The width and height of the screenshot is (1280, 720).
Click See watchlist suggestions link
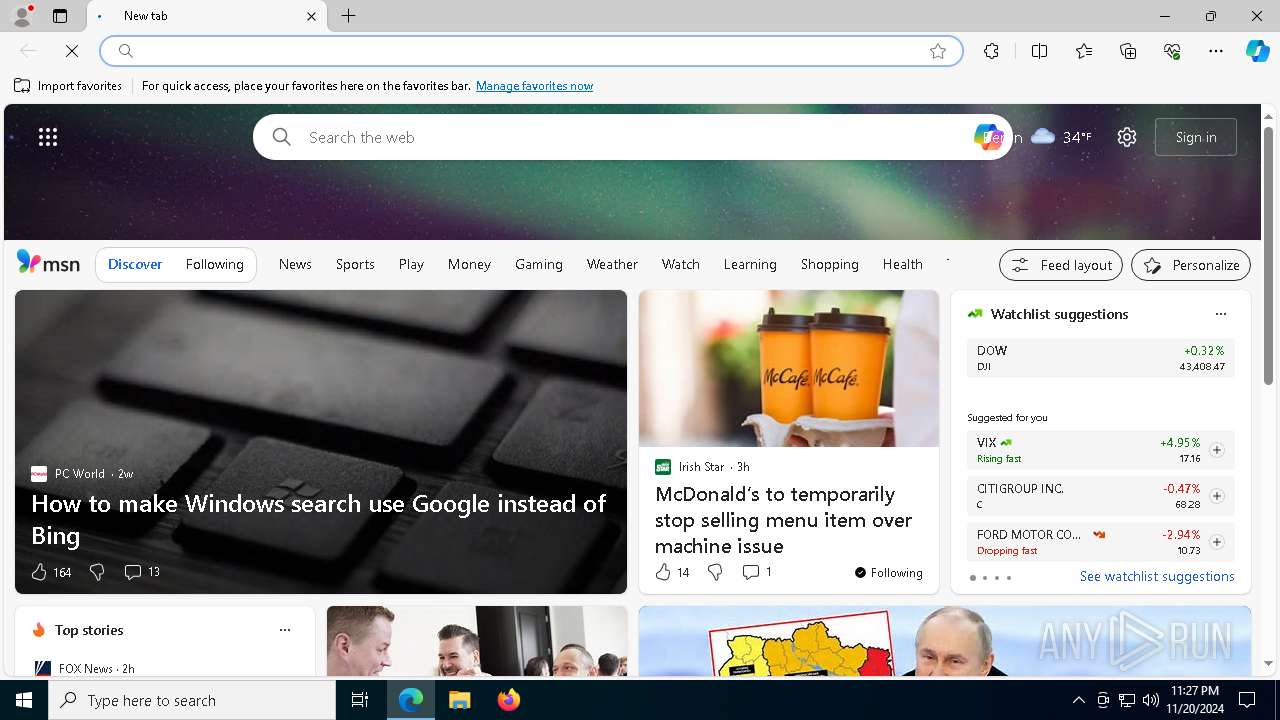tap(1157, 576)
